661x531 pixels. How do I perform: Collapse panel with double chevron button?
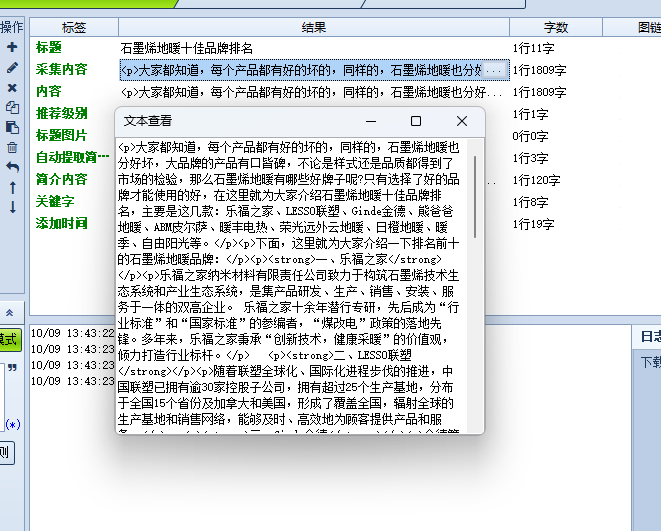[10, 313]
